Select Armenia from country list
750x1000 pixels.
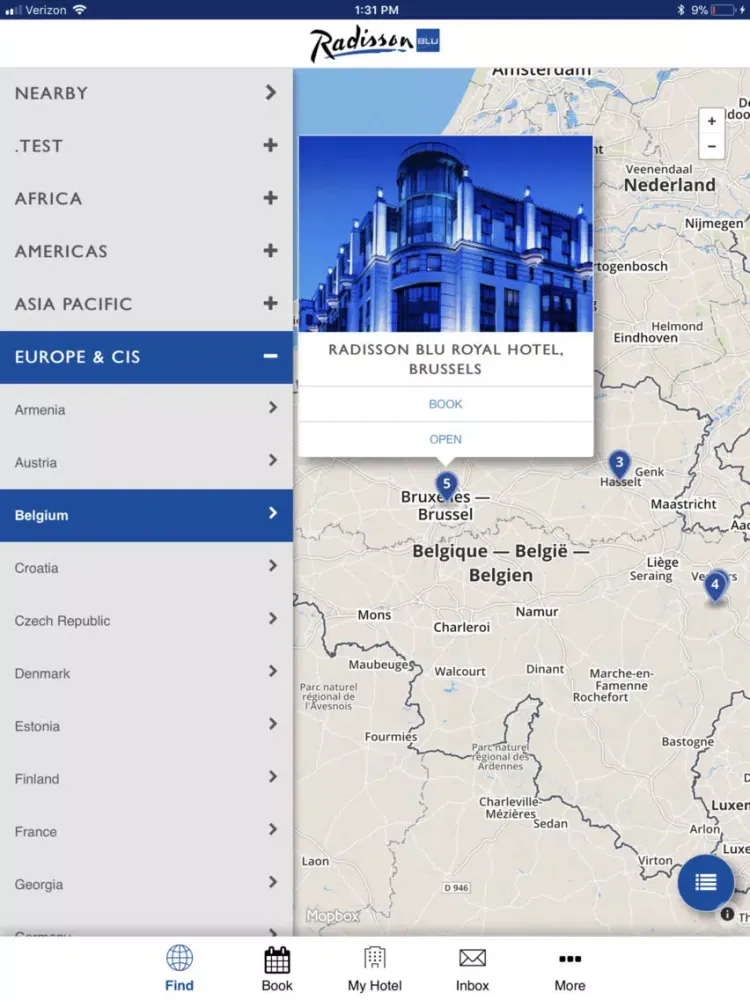coord(146,409)
